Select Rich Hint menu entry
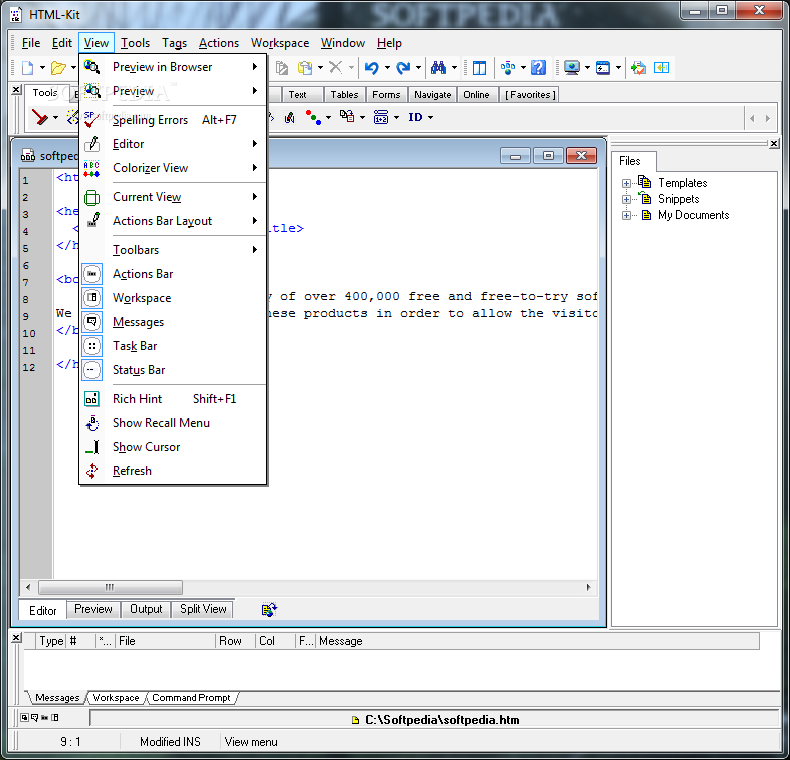Screen dimensions: 790x760 click(173, 399)
